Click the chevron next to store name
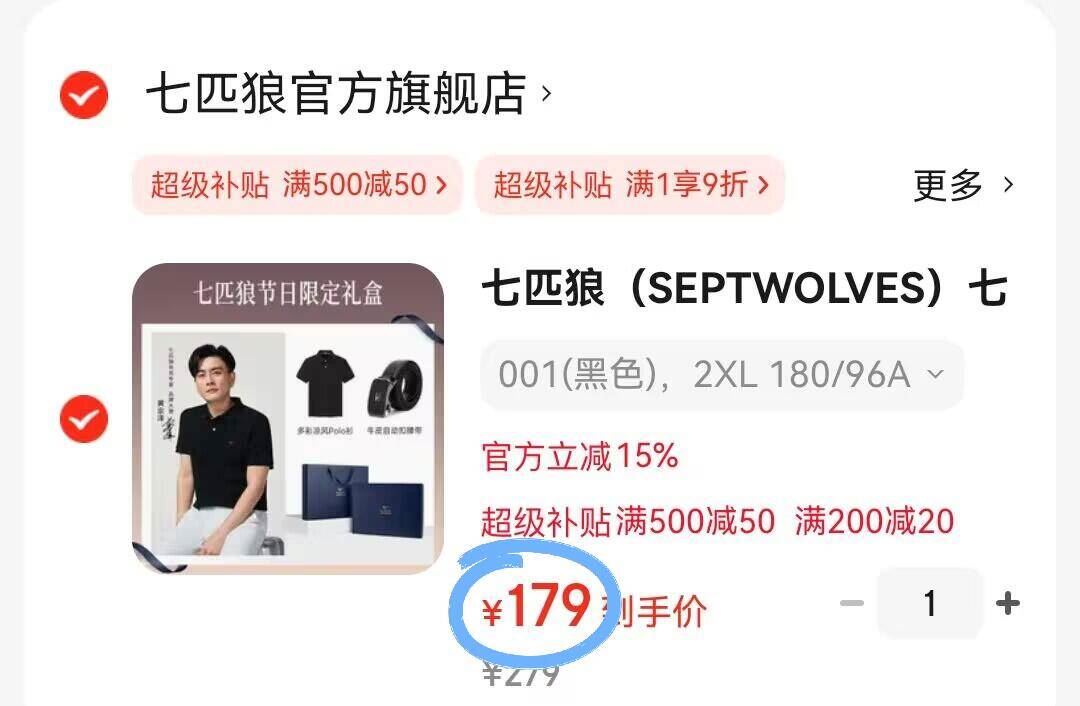The width and height of the screenshot is (1080, 706). [546, 93]
